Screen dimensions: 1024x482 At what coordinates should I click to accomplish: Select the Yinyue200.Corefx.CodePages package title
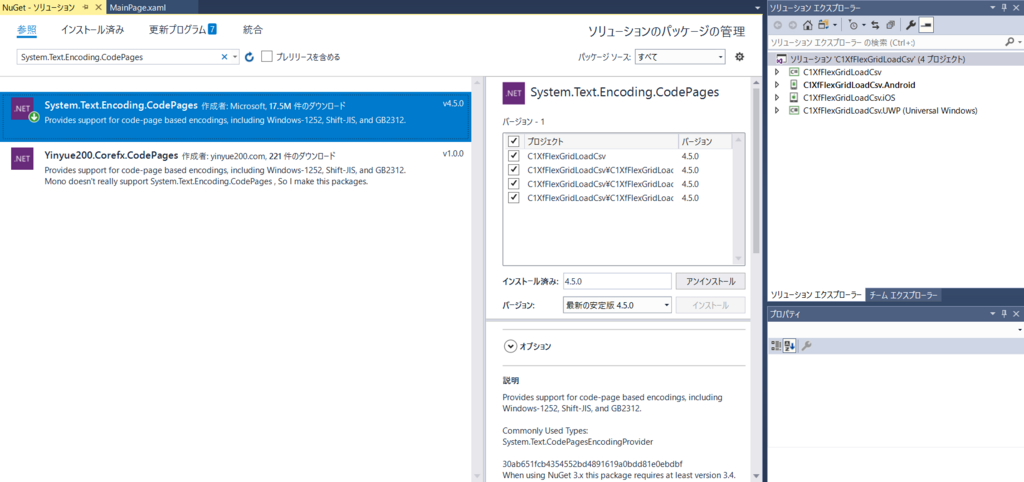[x=111, y=155]
